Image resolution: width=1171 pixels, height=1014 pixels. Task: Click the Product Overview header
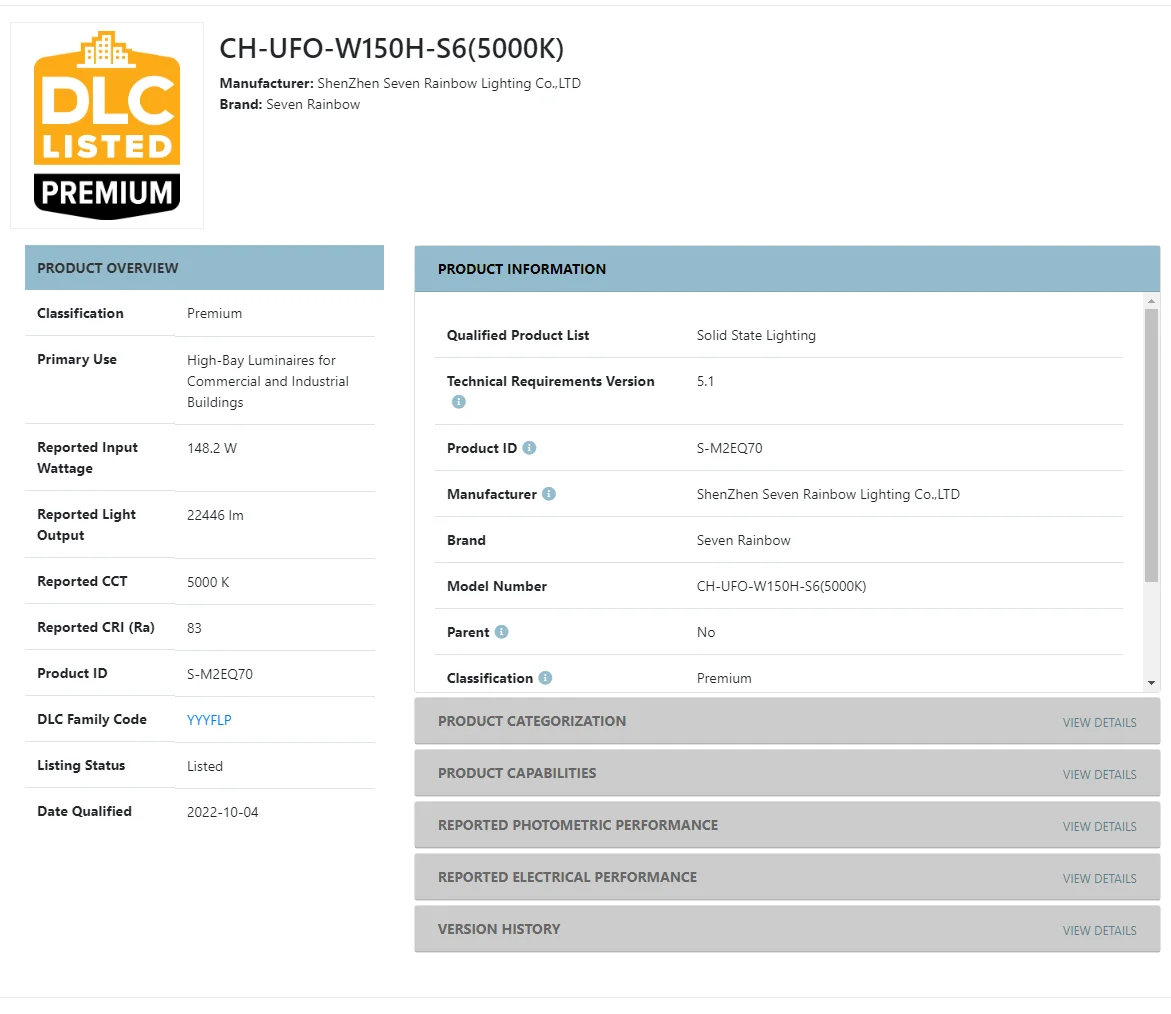pyautogui.click(x=204, y=267)
